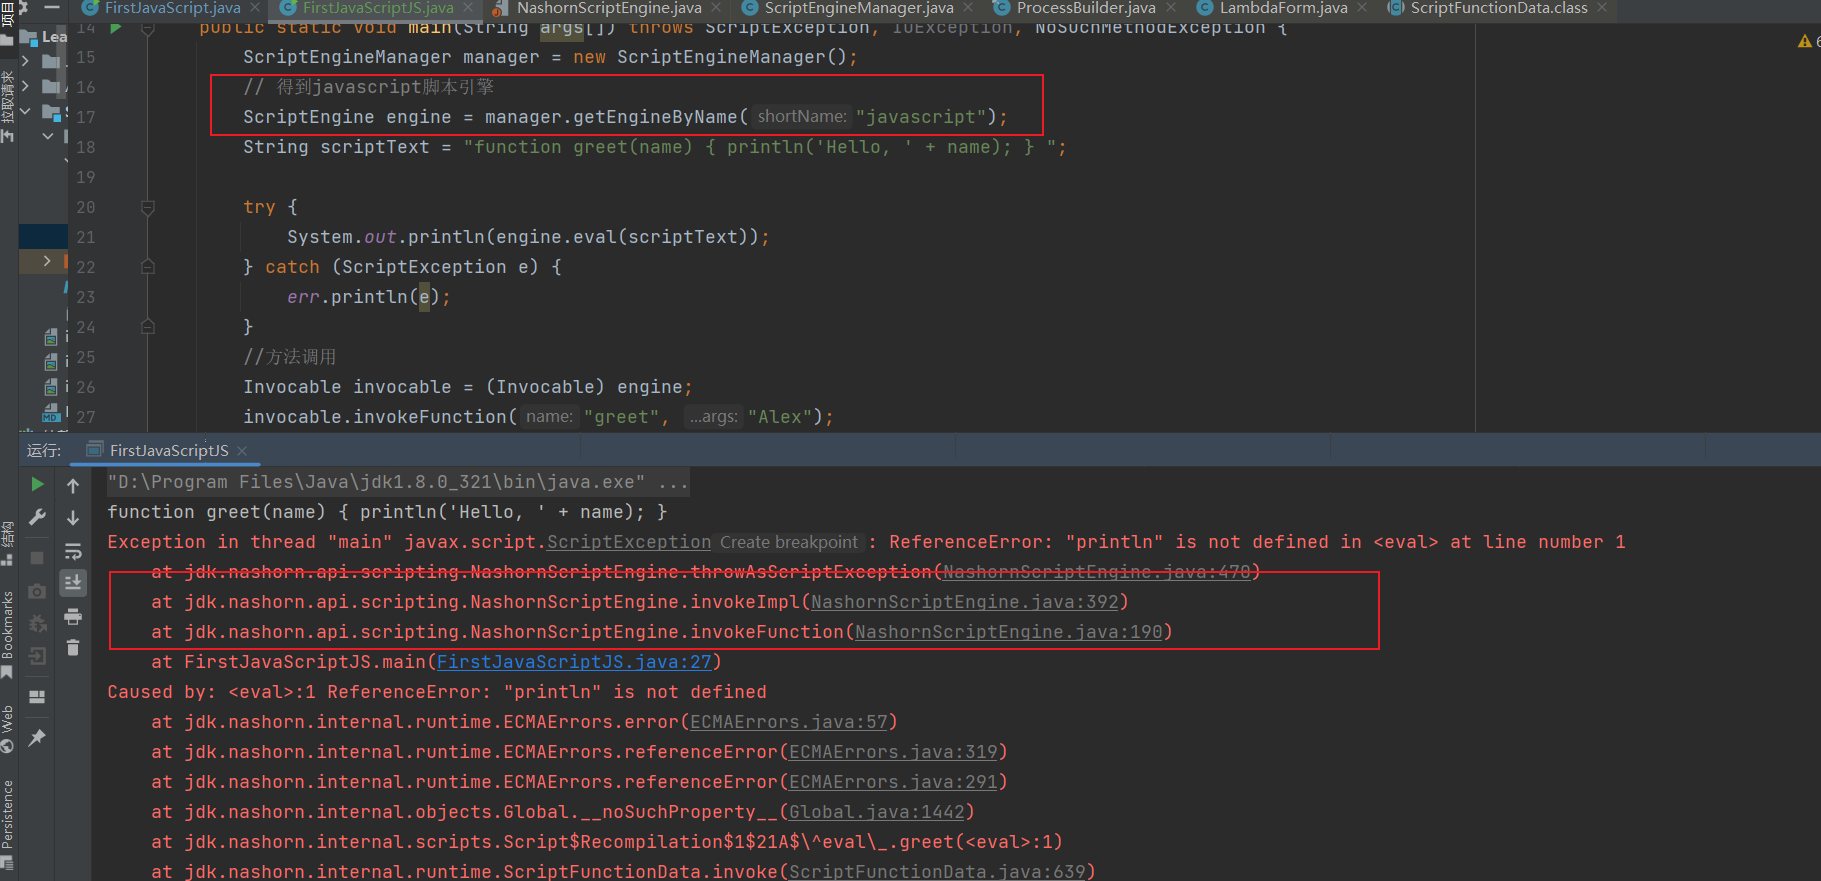Click the "Caused by: <eval>:1" console line
This screenshot has width=1821, height=881.
click(437, 692)
